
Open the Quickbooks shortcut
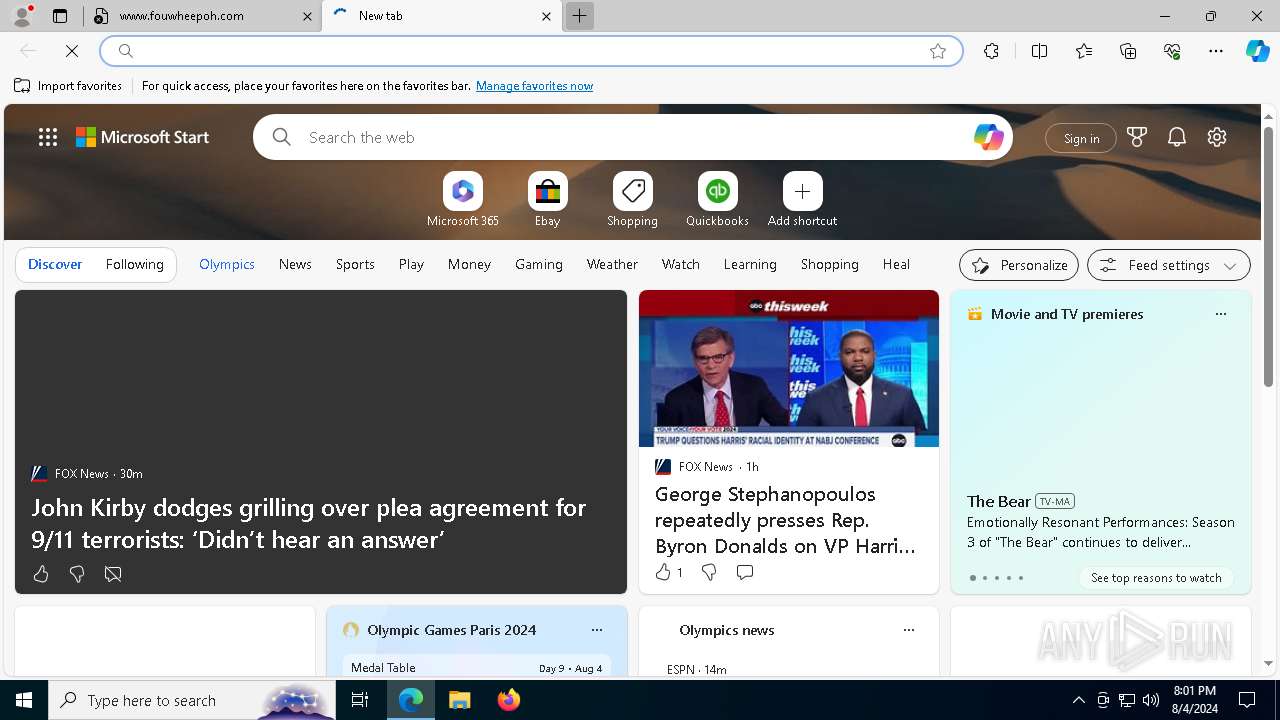(717, 200)
